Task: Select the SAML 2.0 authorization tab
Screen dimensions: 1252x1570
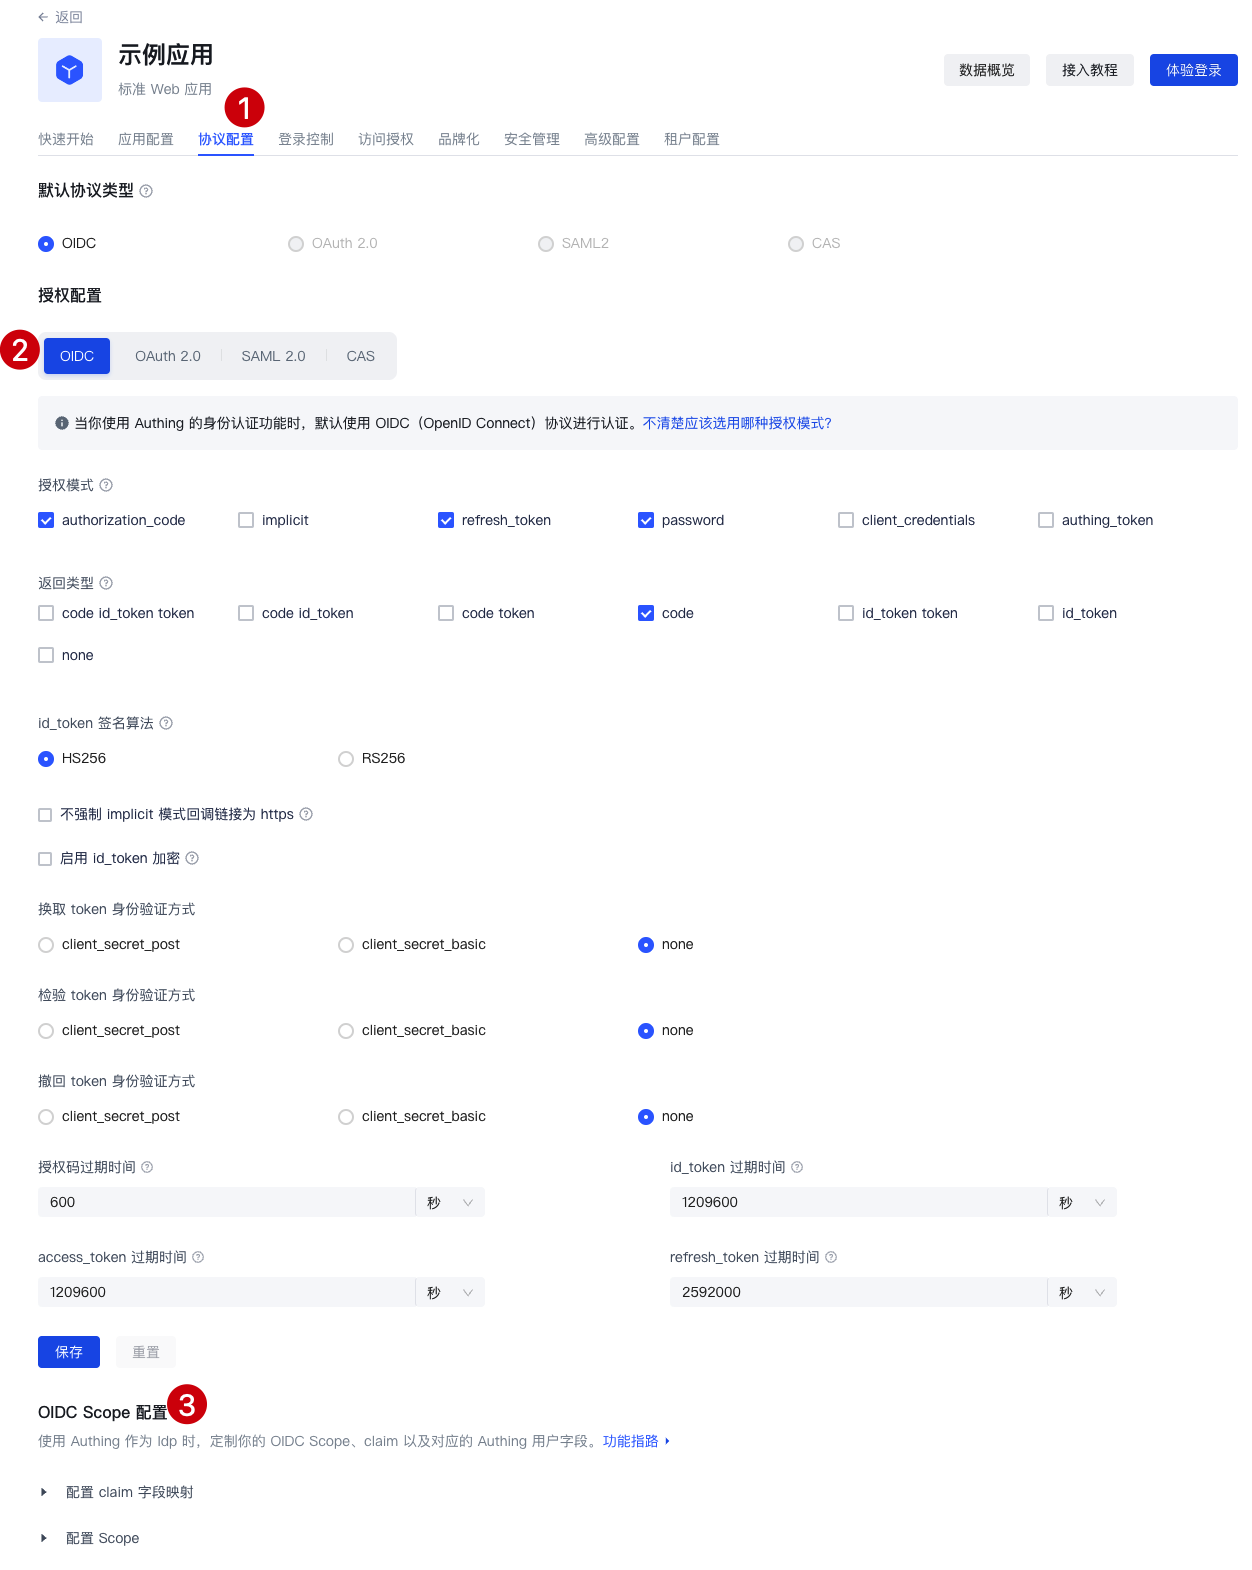Action: [x=273, y=356]
